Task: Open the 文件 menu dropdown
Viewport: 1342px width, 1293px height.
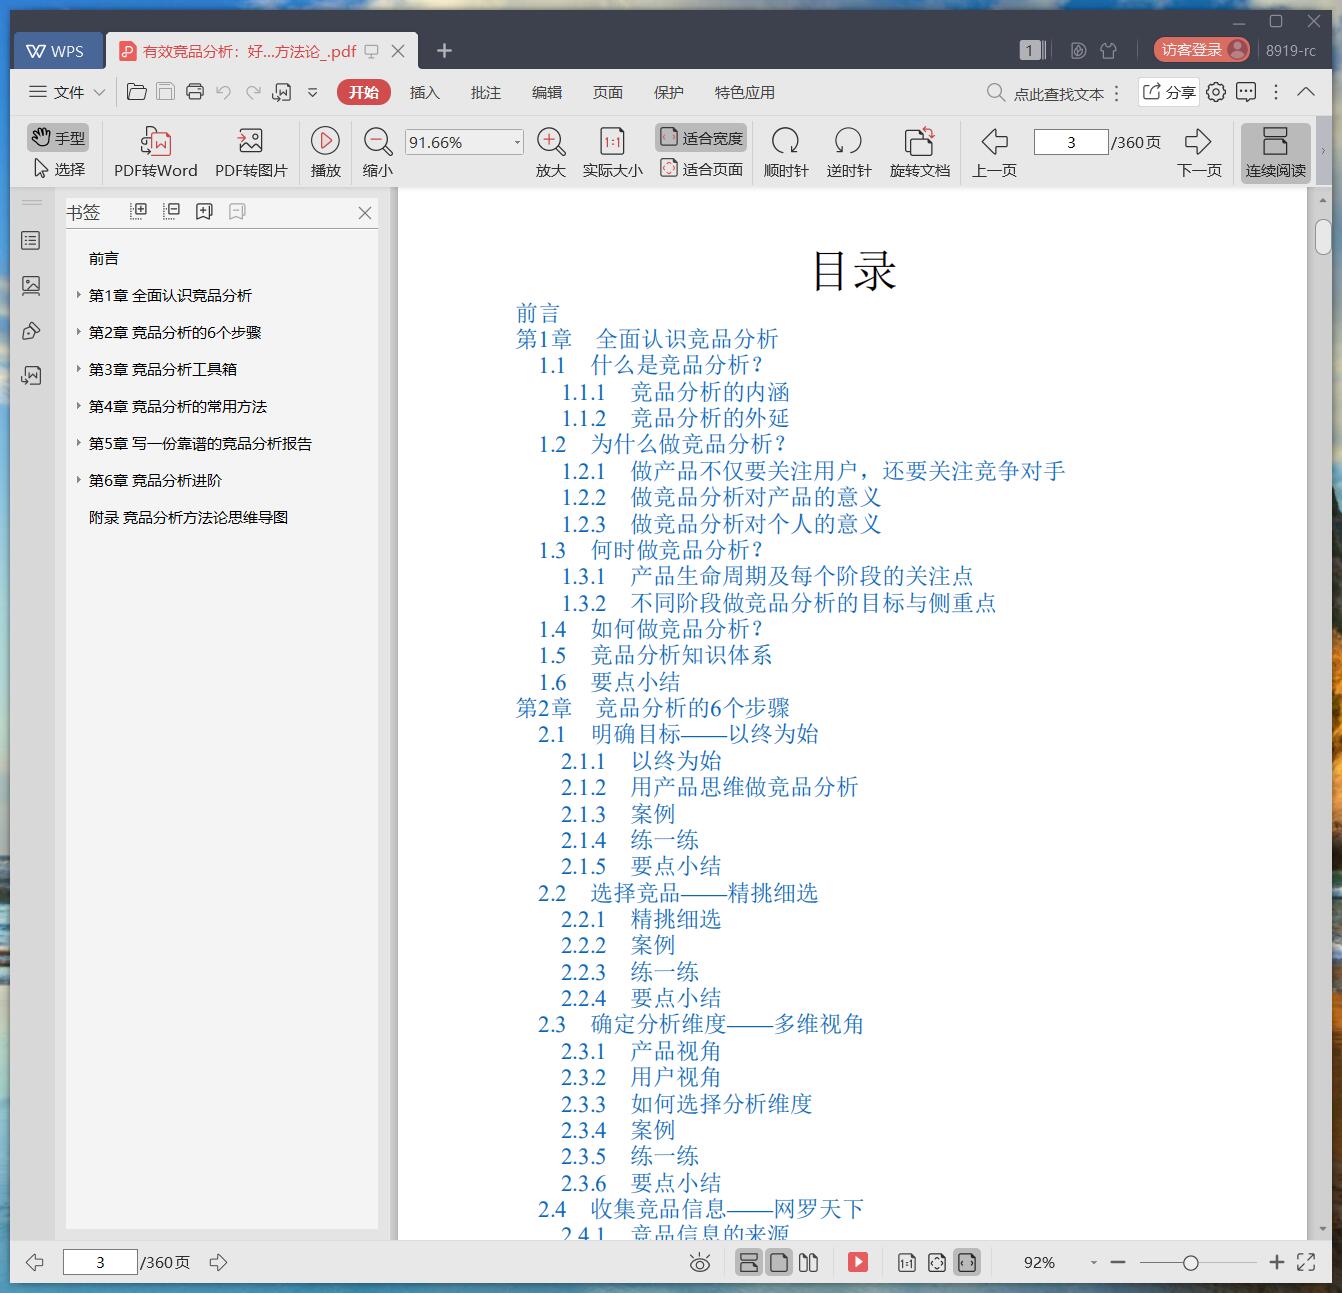Action: (67, 92)
